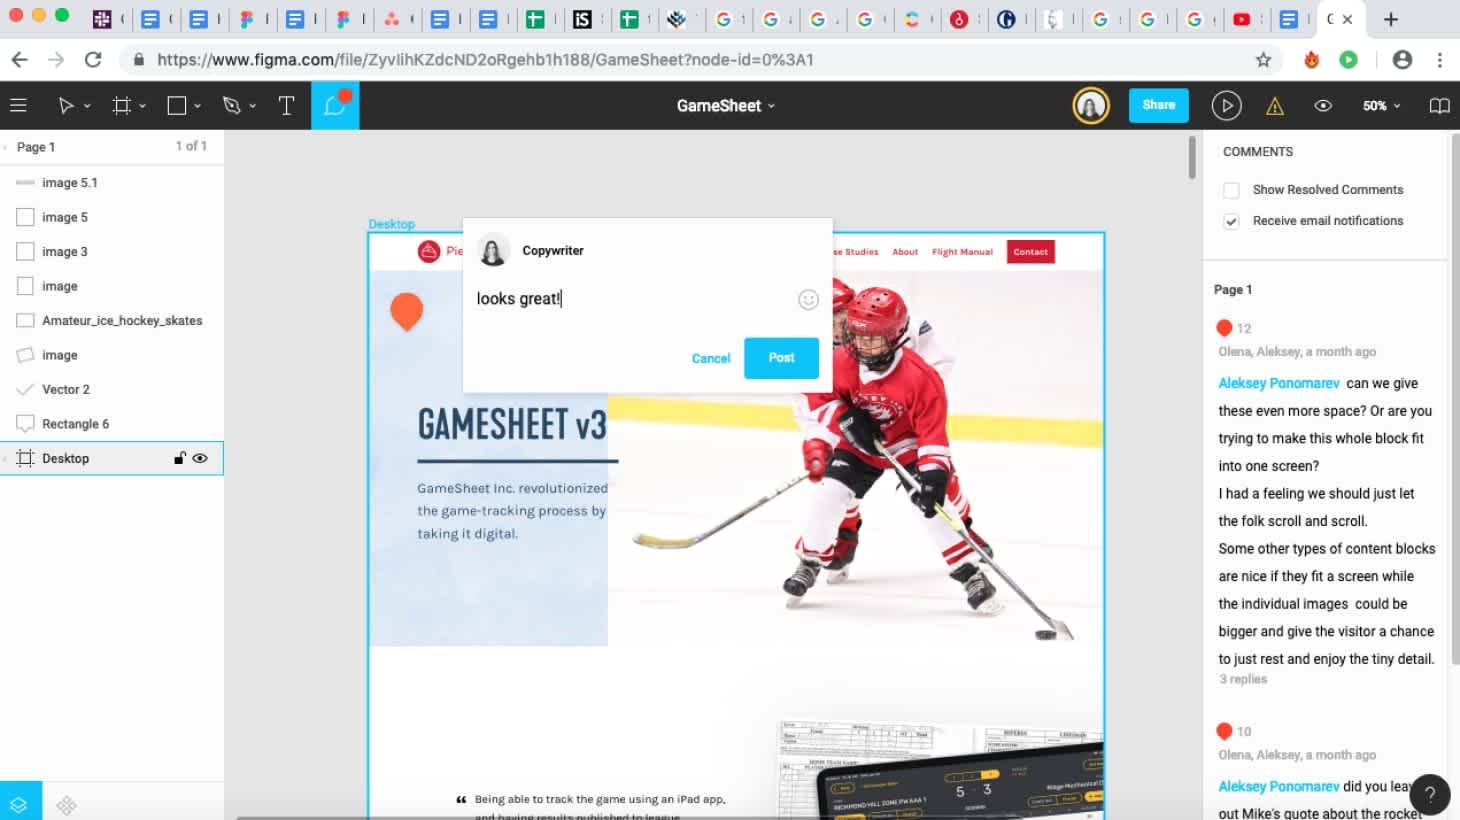Select the Rectangle 6 layer
The width and height of the screenshot is (1460, 820).
click(112, 424)
